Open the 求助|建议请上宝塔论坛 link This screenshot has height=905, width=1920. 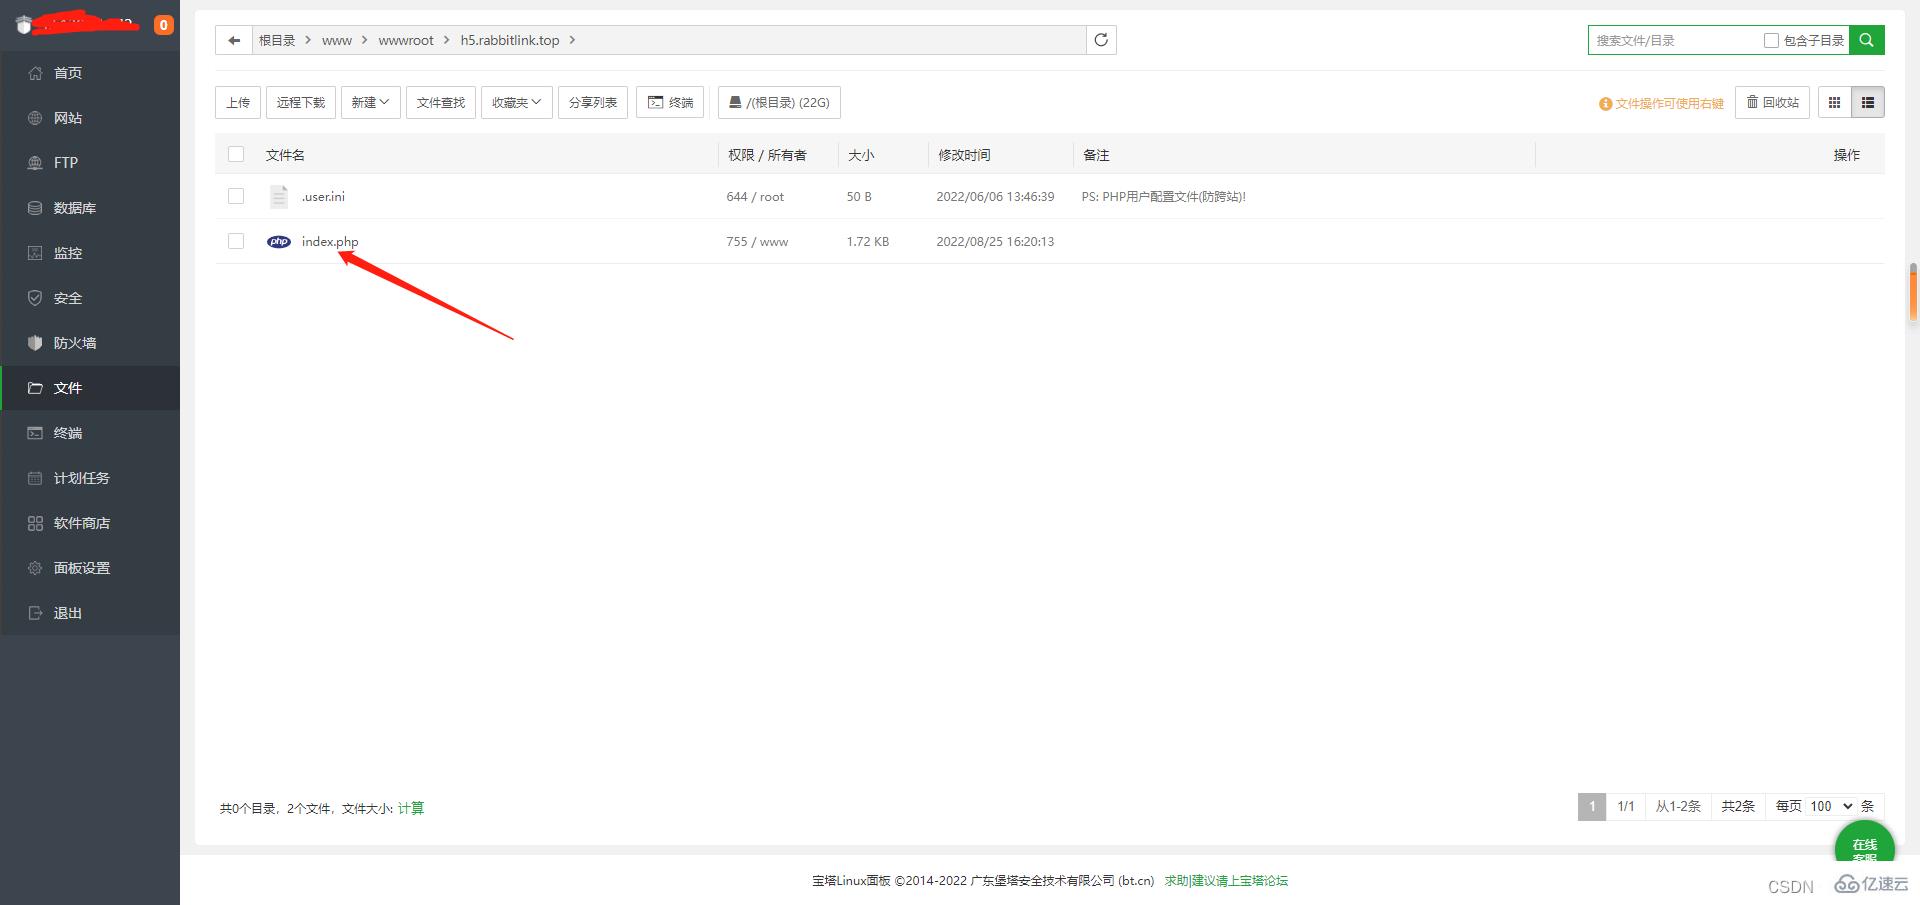point(1226,881)
